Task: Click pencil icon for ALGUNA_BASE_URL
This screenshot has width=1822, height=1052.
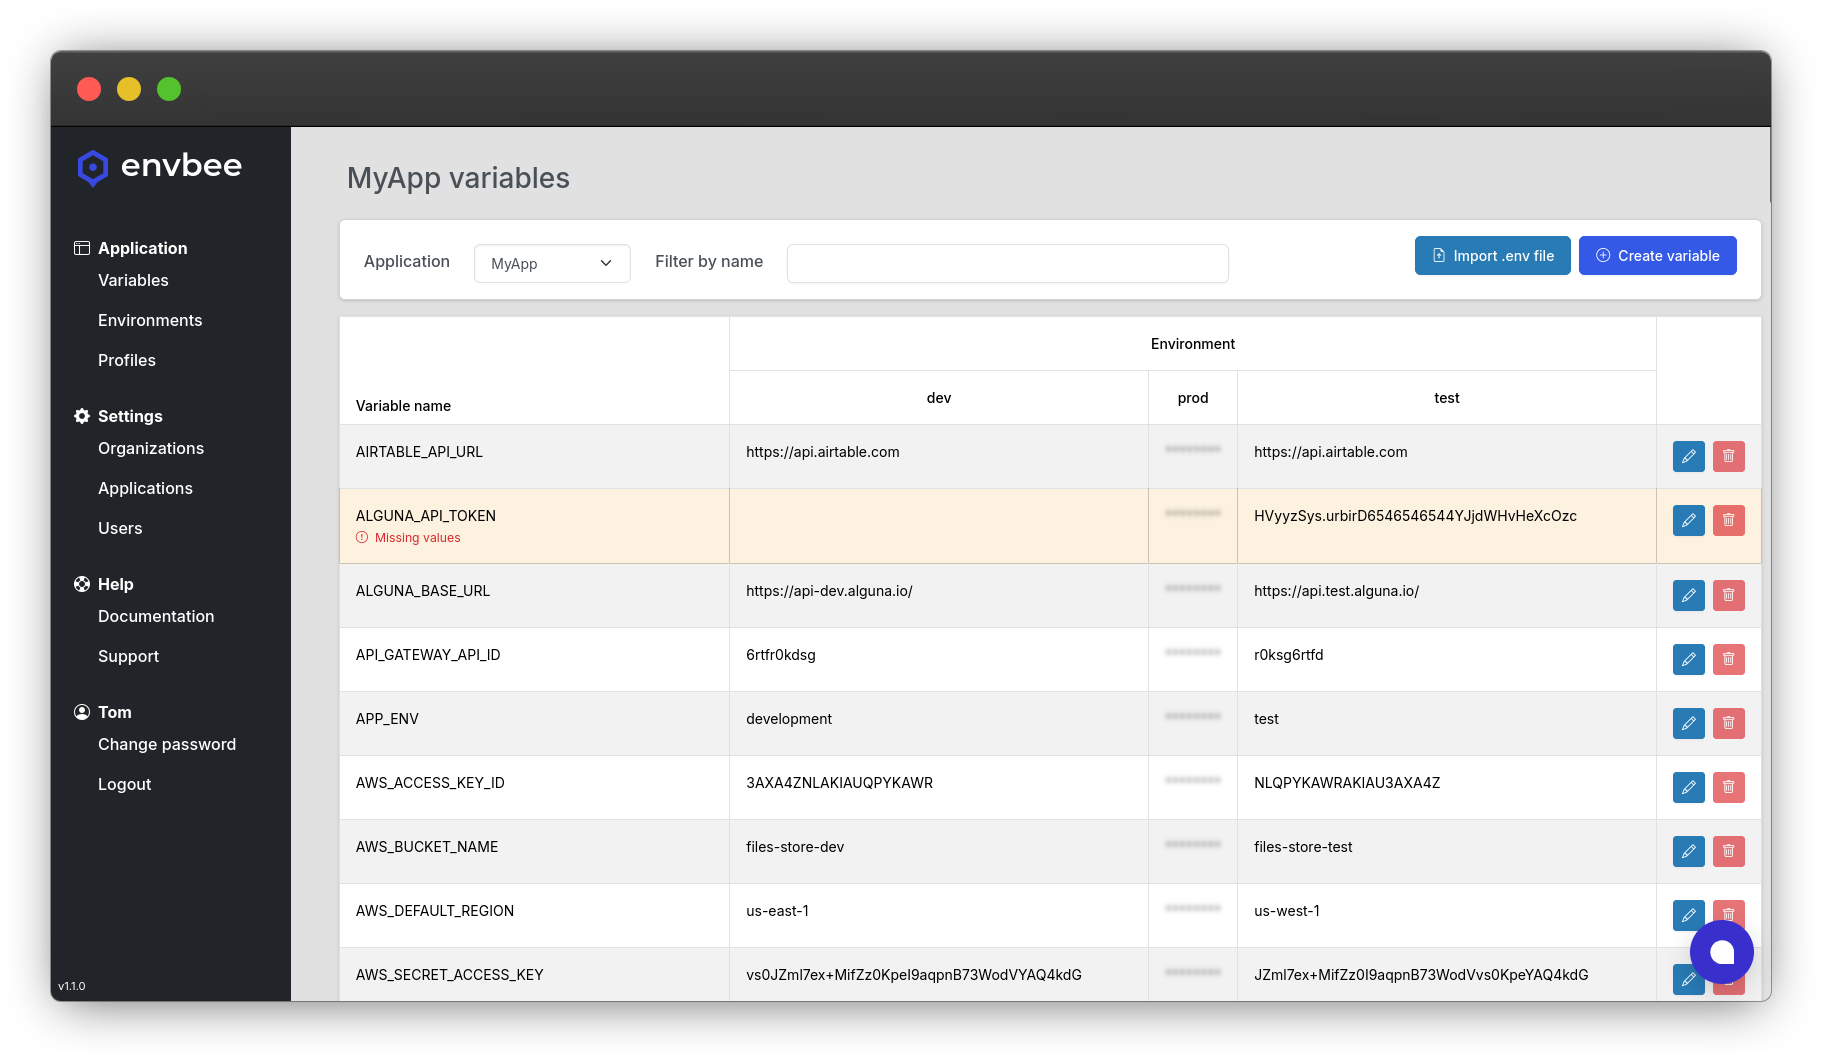Action: click(x=1688, y=595)
